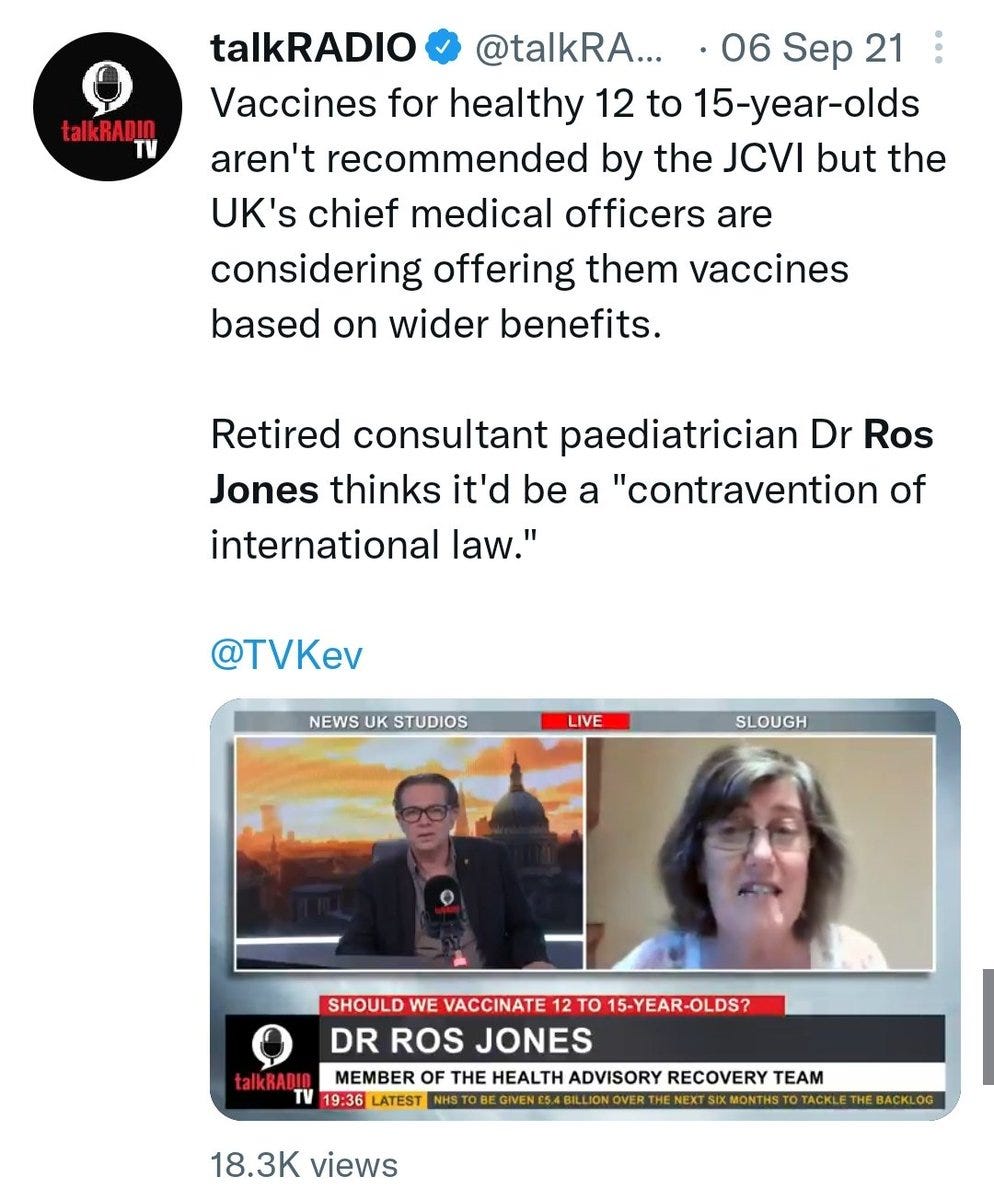Open the @TVKev mention link
This screenshot has height=1200, width=994.
click(x=286, y=656)
